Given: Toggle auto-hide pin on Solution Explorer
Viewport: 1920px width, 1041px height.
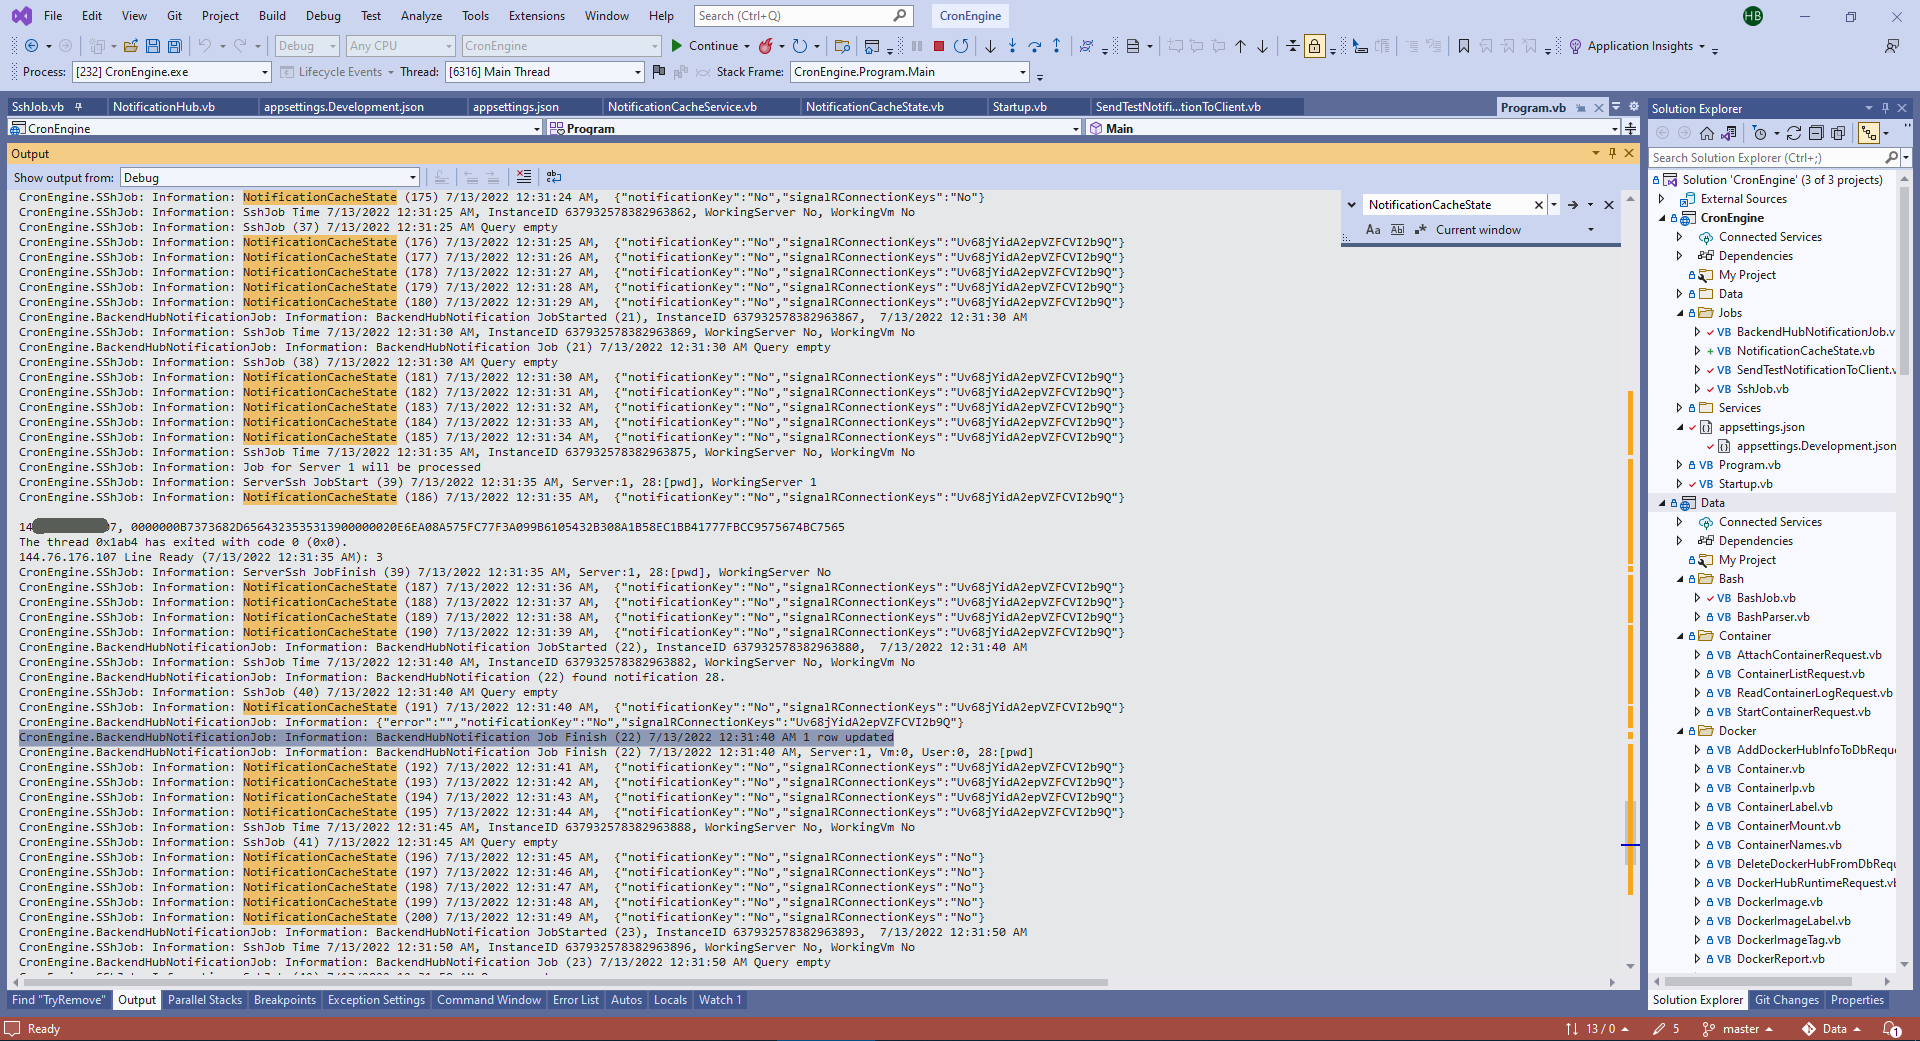Looking at the screenshot, I should [1885, 108].
